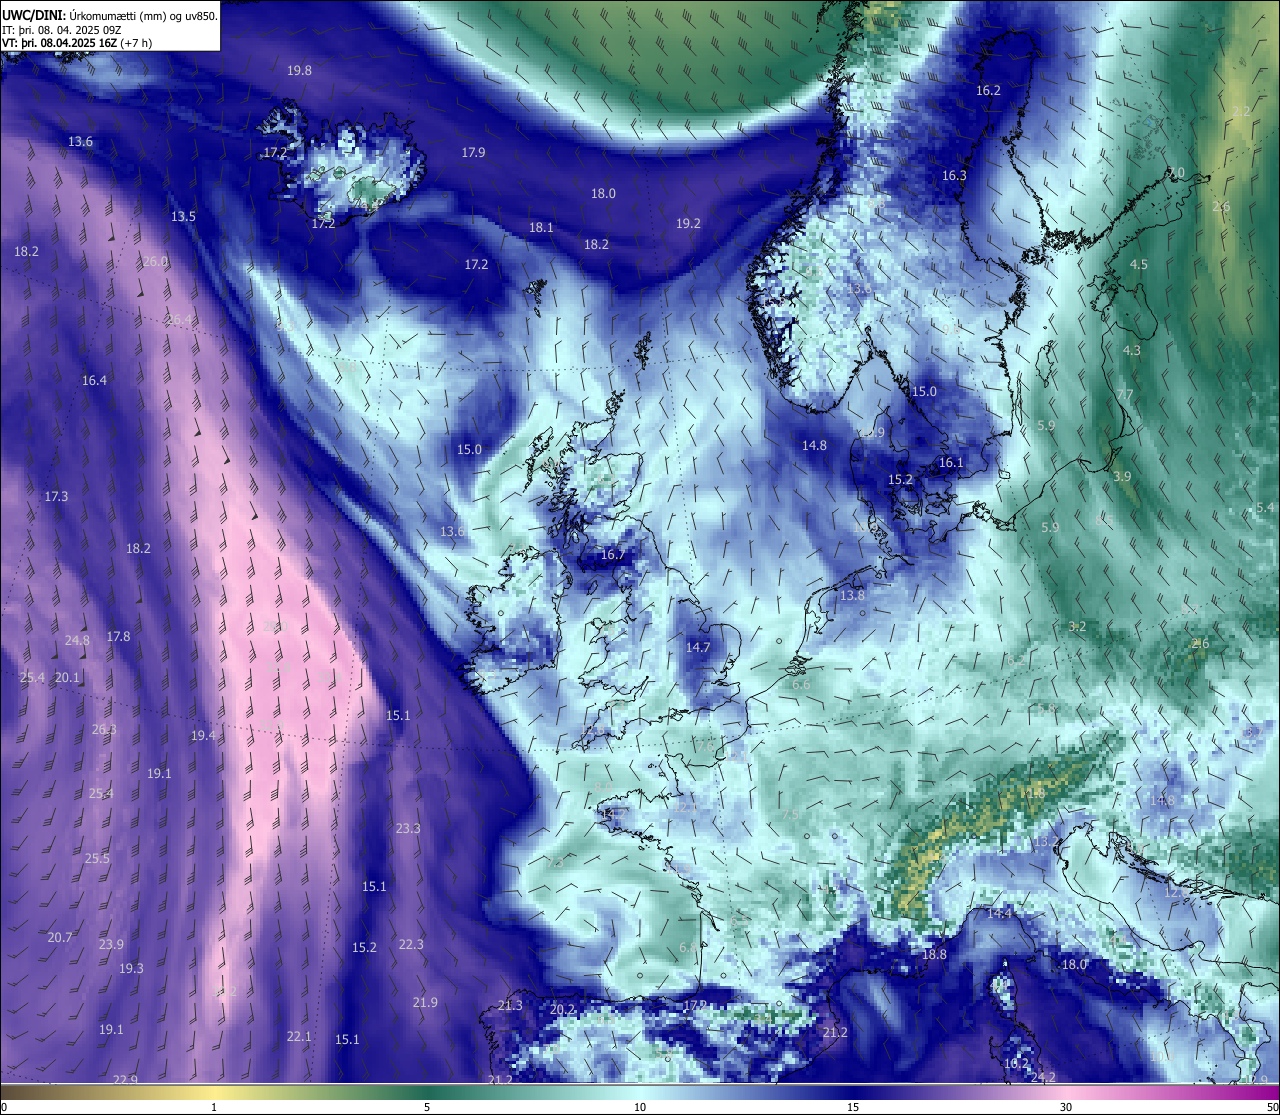Click the '20.7' map value
The image size is (1280, 1115).
pyautogui.click(x=60, y=937)
